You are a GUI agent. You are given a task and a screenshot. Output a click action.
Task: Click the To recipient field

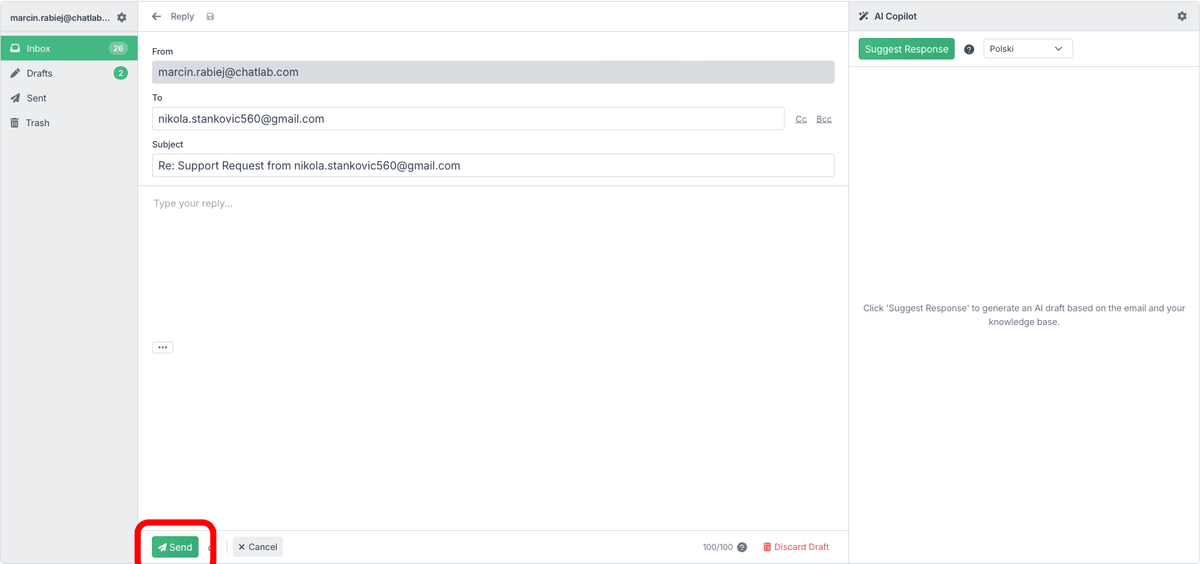pos(468,118)
